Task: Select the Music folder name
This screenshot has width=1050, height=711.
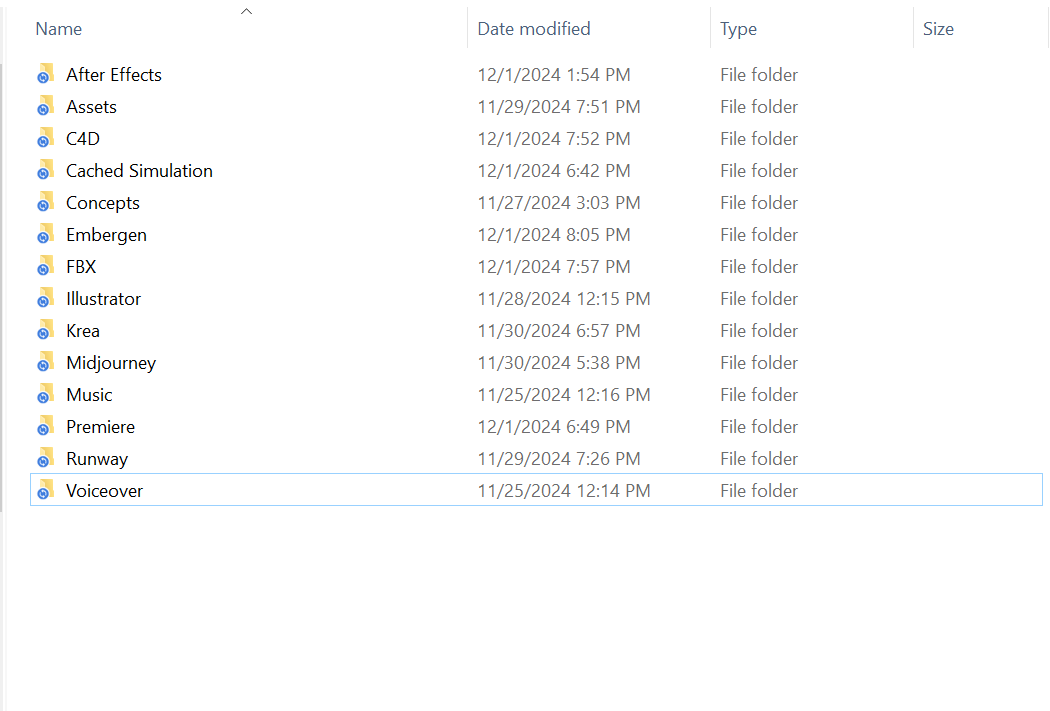Action: point(89,395)
